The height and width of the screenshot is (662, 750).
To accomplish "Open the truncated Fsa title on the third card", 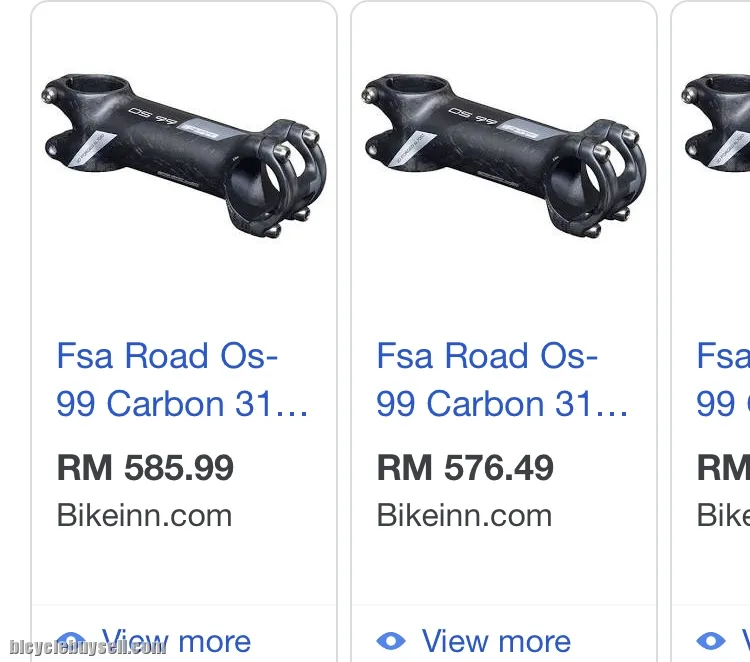I will tap(722, 380).
